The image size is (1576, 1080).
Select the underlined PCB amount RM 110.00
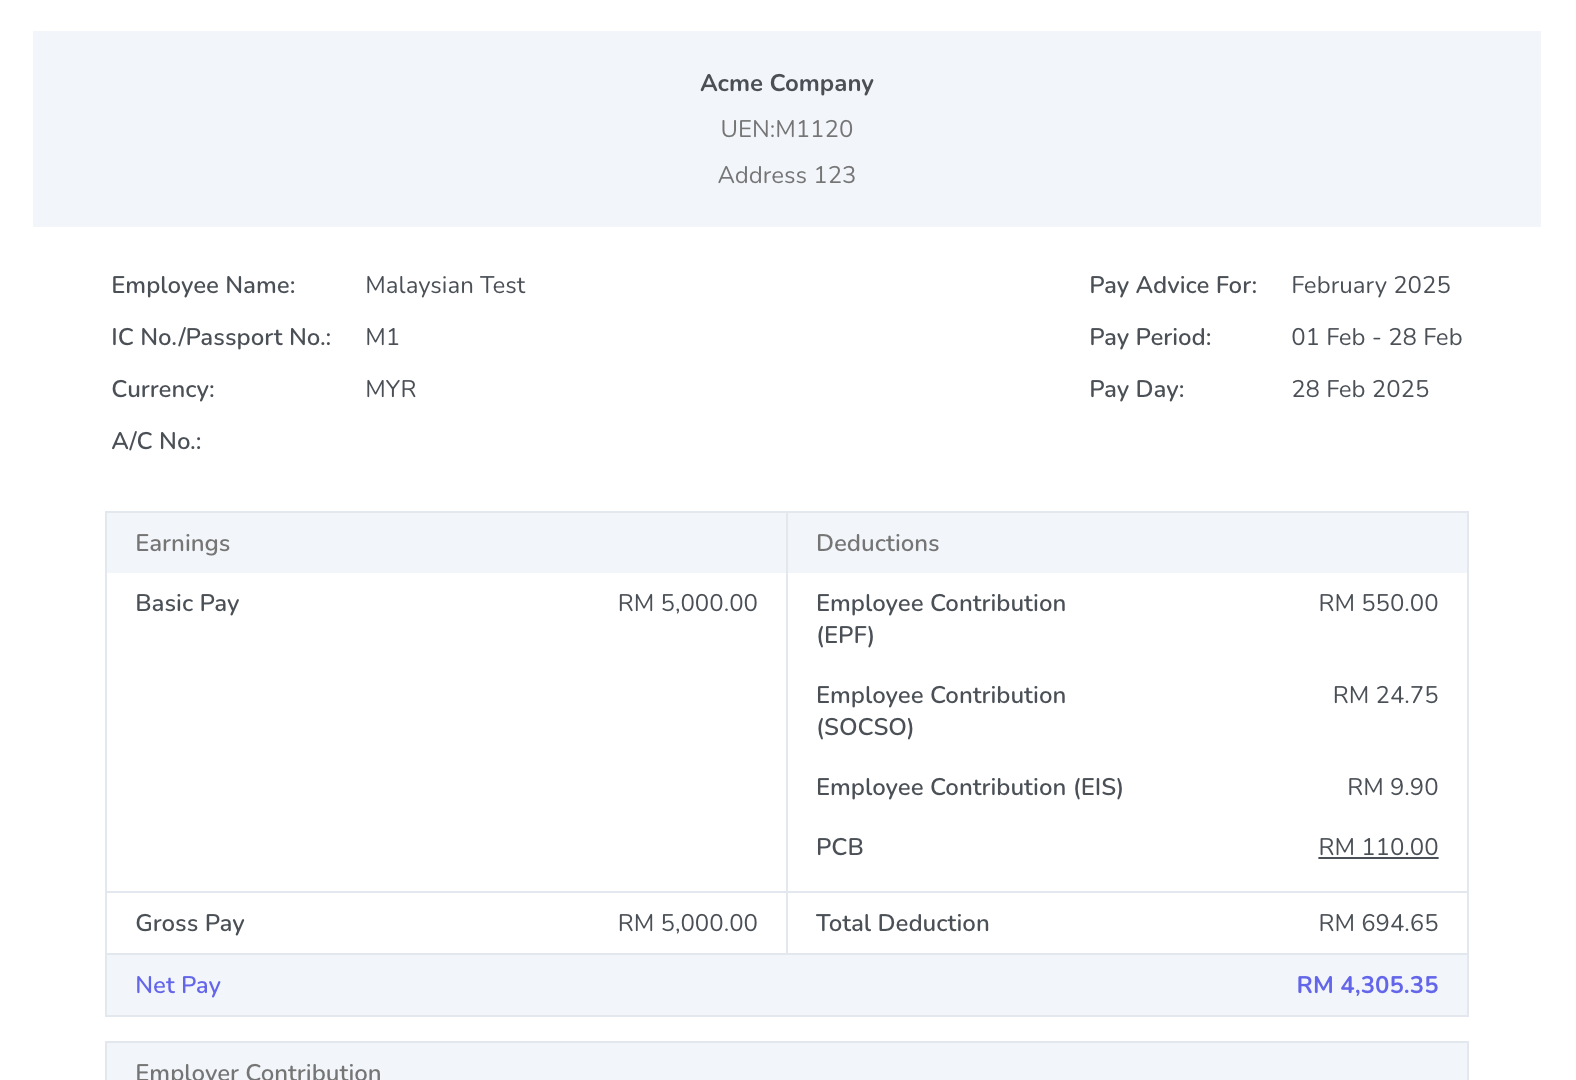[1379, 847]
